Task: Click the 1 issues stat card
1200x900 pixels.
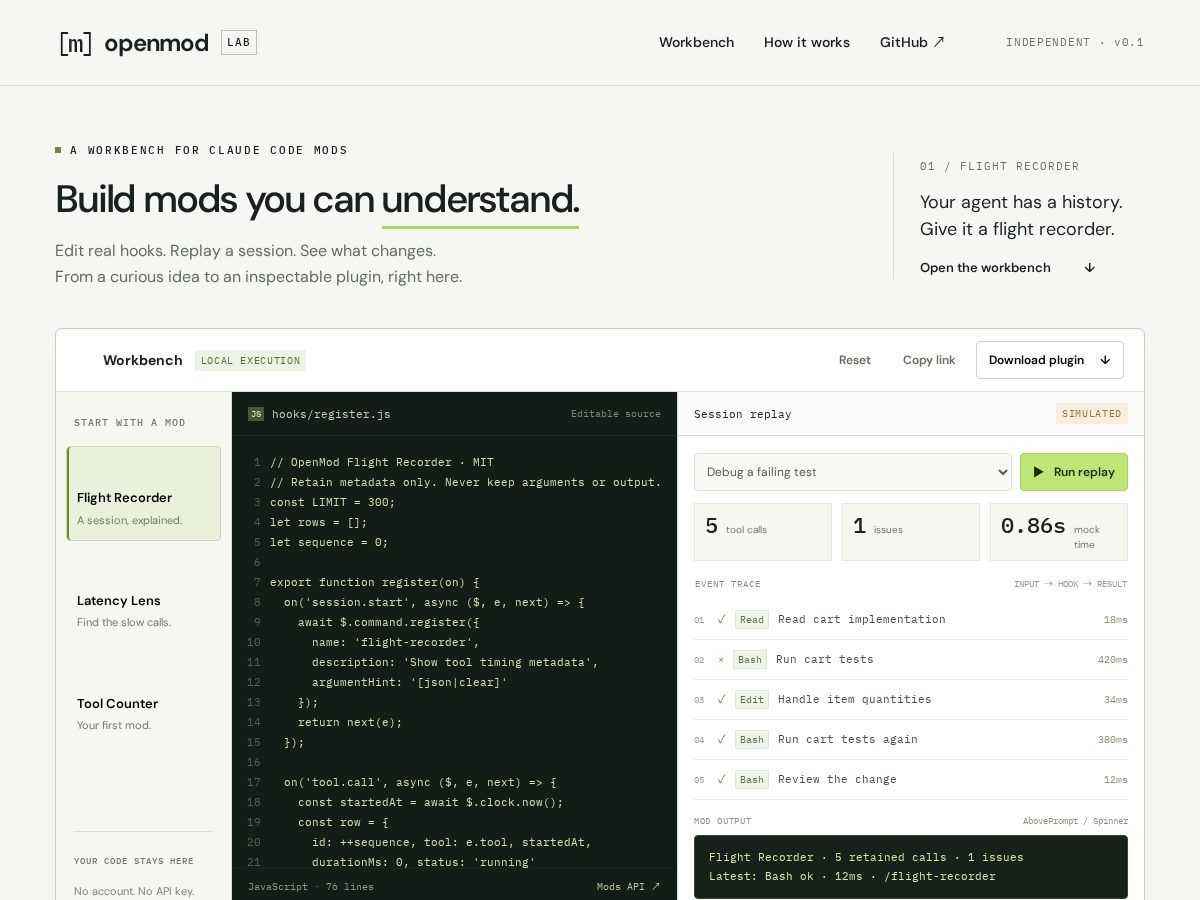Action: pyautogui.click(x=911, y=532)
